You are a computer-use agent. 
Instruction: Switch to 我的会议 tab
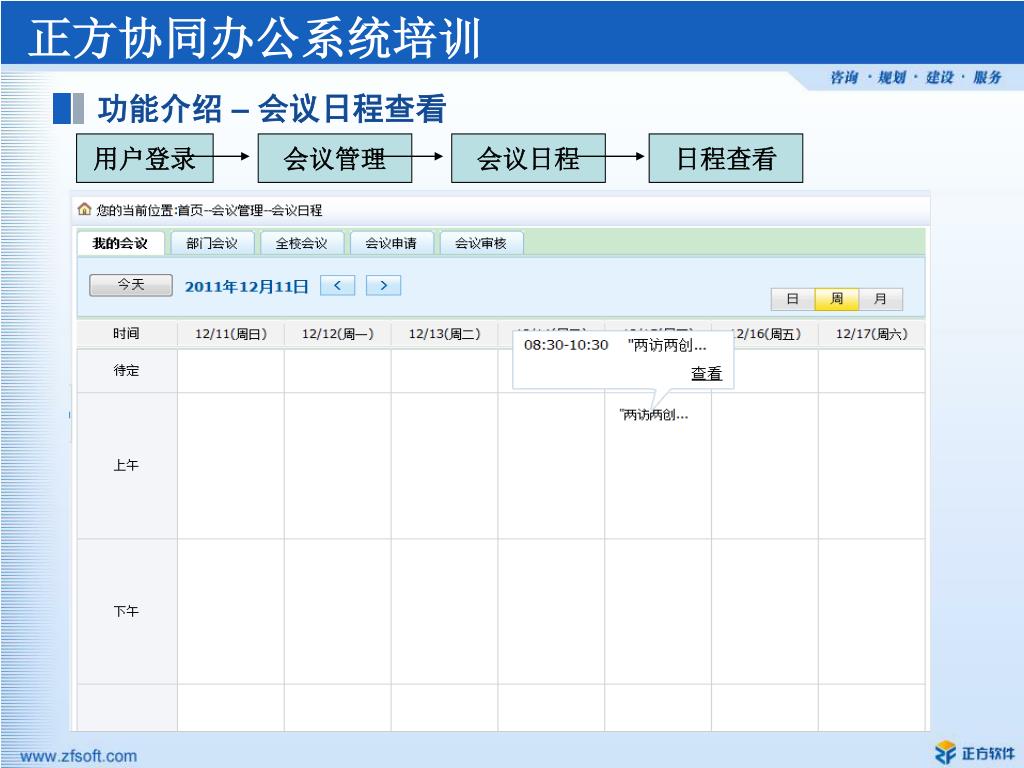121,243
